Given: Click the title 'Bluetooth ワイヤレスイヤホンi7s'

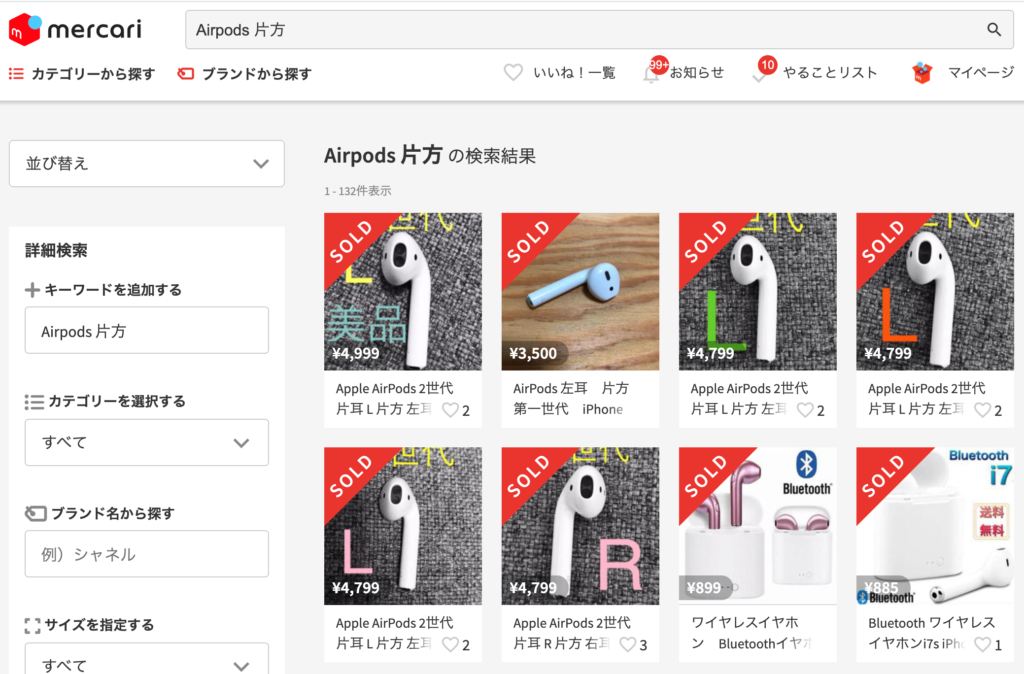Looking at the screenshot, I should point(931,634).
